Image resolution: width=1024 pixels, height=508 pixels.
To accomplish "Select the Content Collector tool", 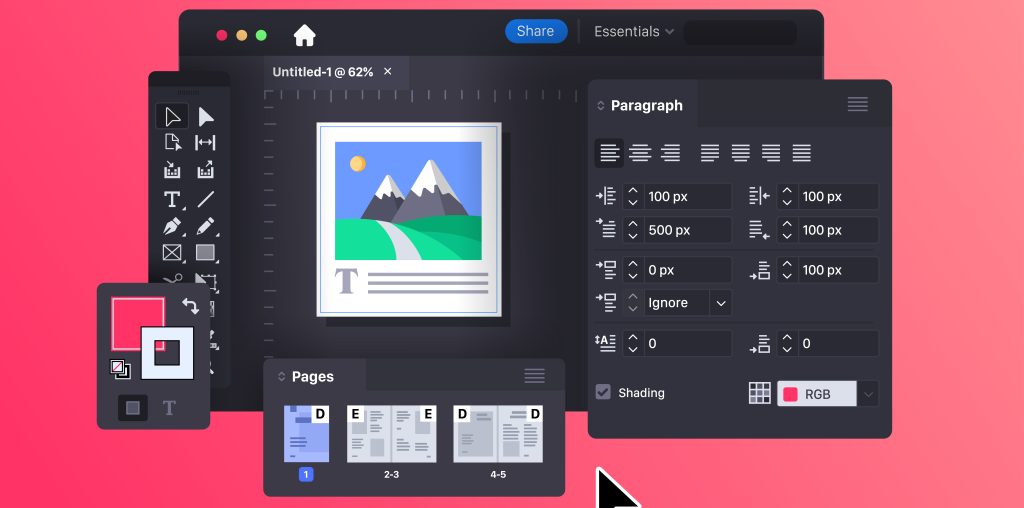I will coord(172,170).
